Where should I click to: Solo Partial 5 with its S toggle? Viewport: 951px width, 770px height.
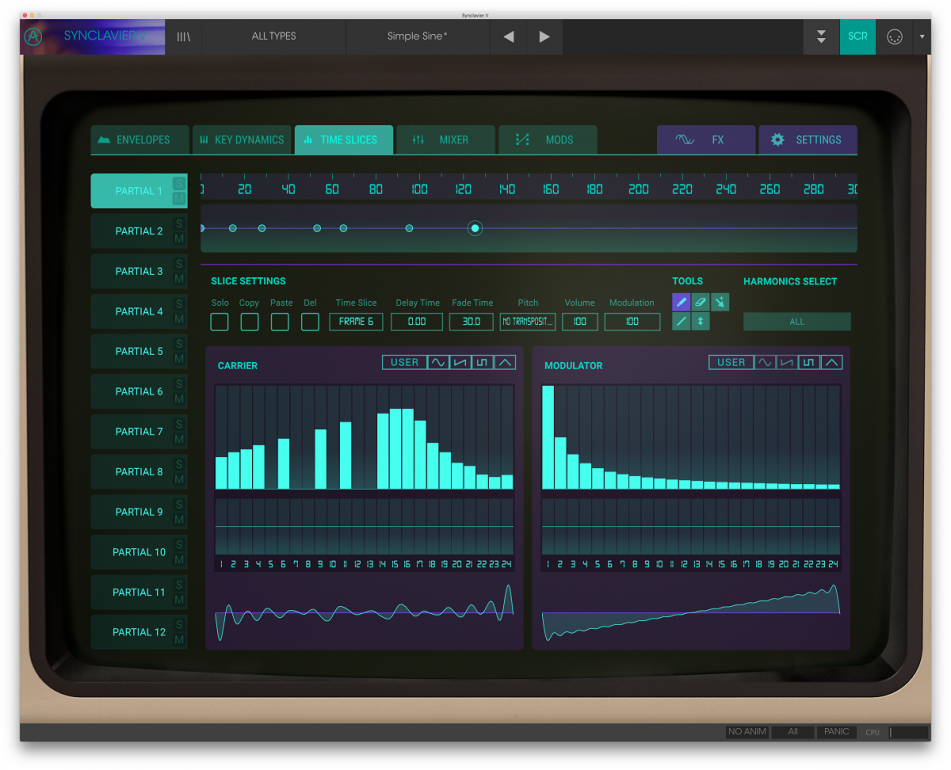point(180,345)
